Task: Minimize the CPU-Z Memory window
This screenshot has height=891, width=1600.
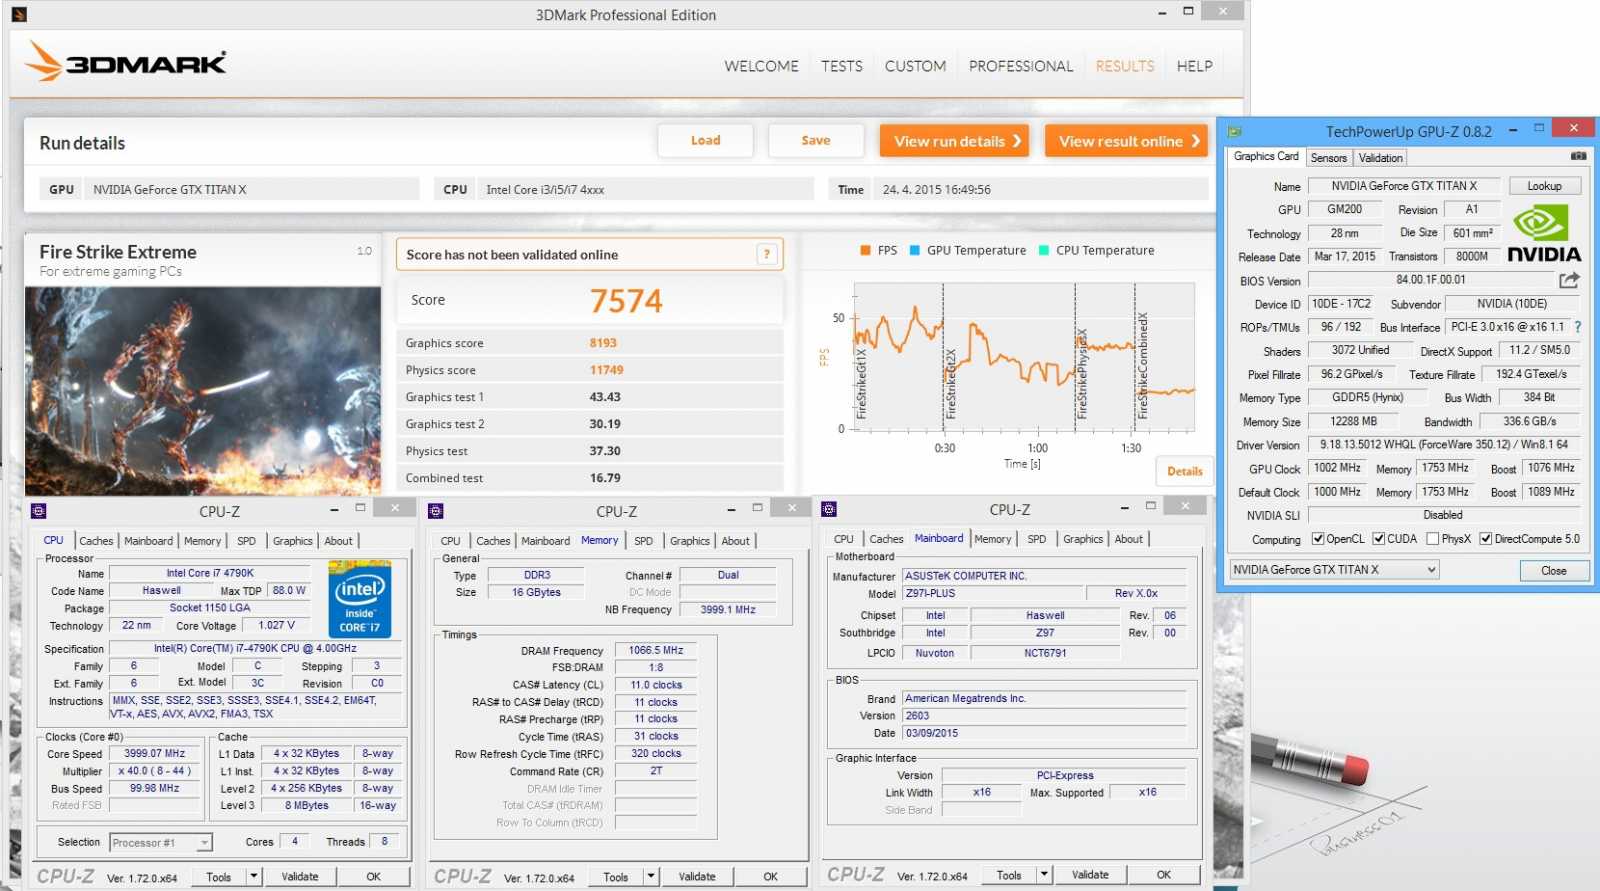Action: point(731,509)
